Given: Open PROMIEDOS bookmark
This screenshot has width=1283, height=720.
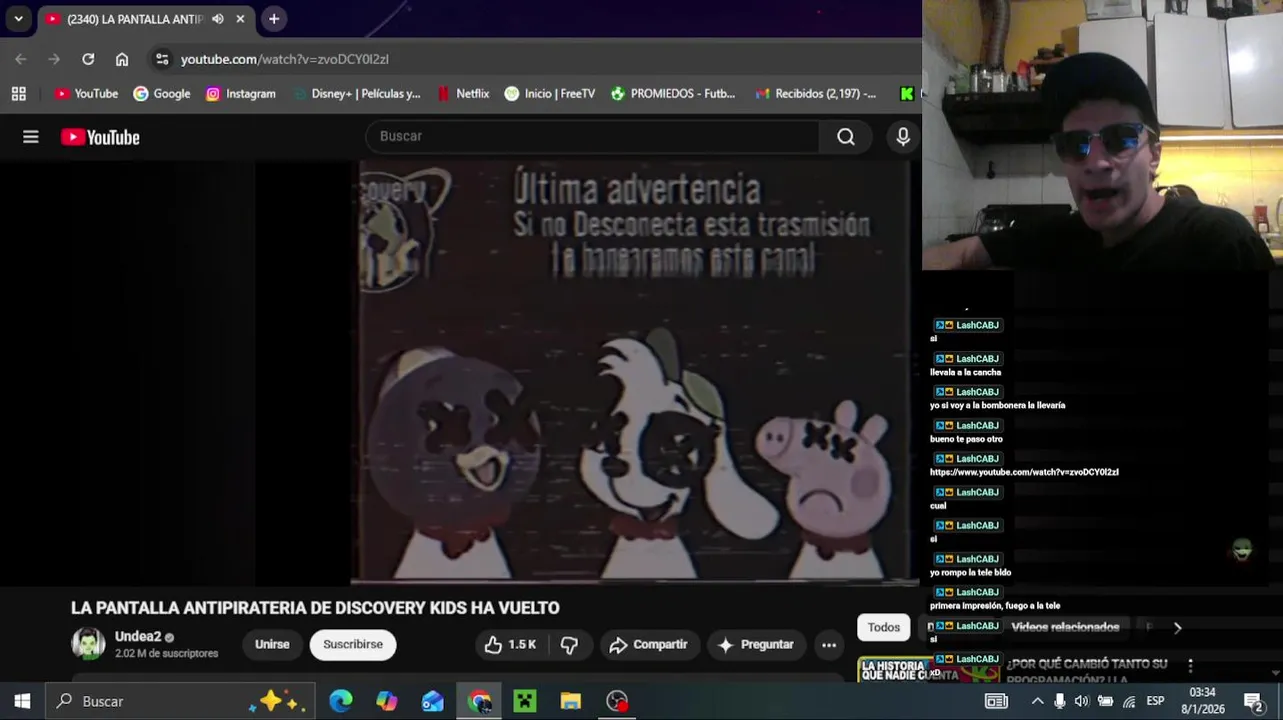Looking at the screenshot, I should pyautogui.click(x=672, y=93).
